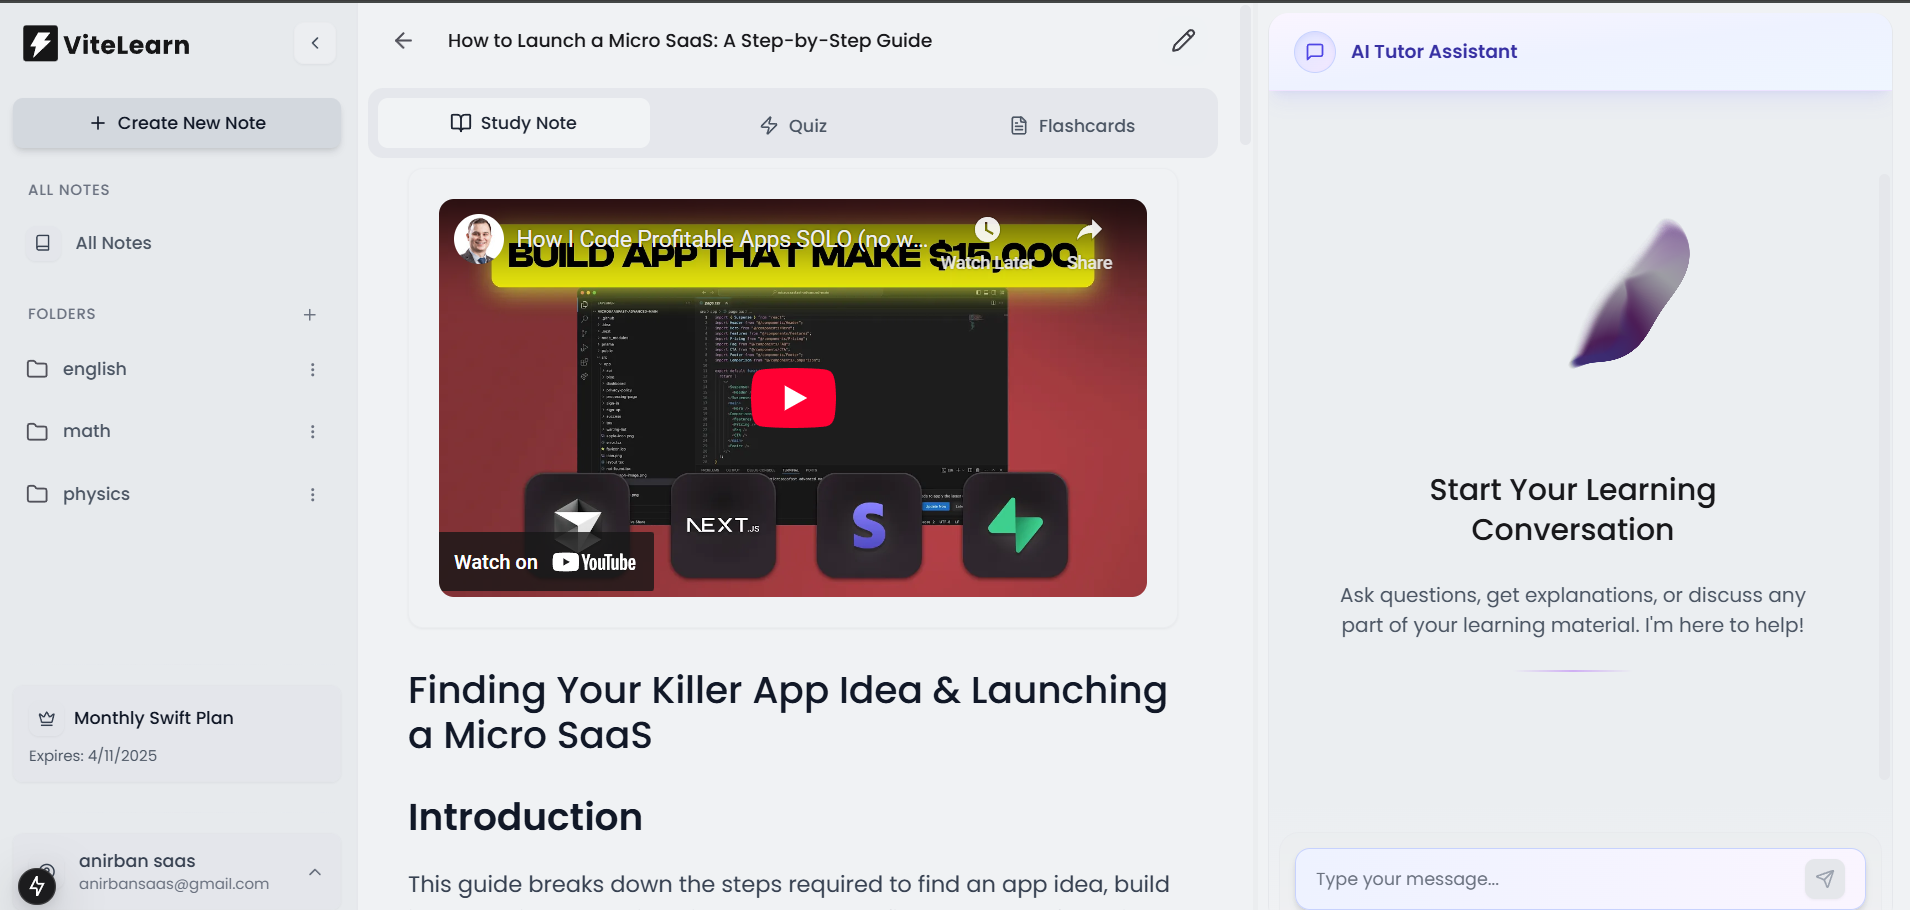Expand the anirban saas account menu
This screenshot has height=910, width=1910.
[315, 872]
